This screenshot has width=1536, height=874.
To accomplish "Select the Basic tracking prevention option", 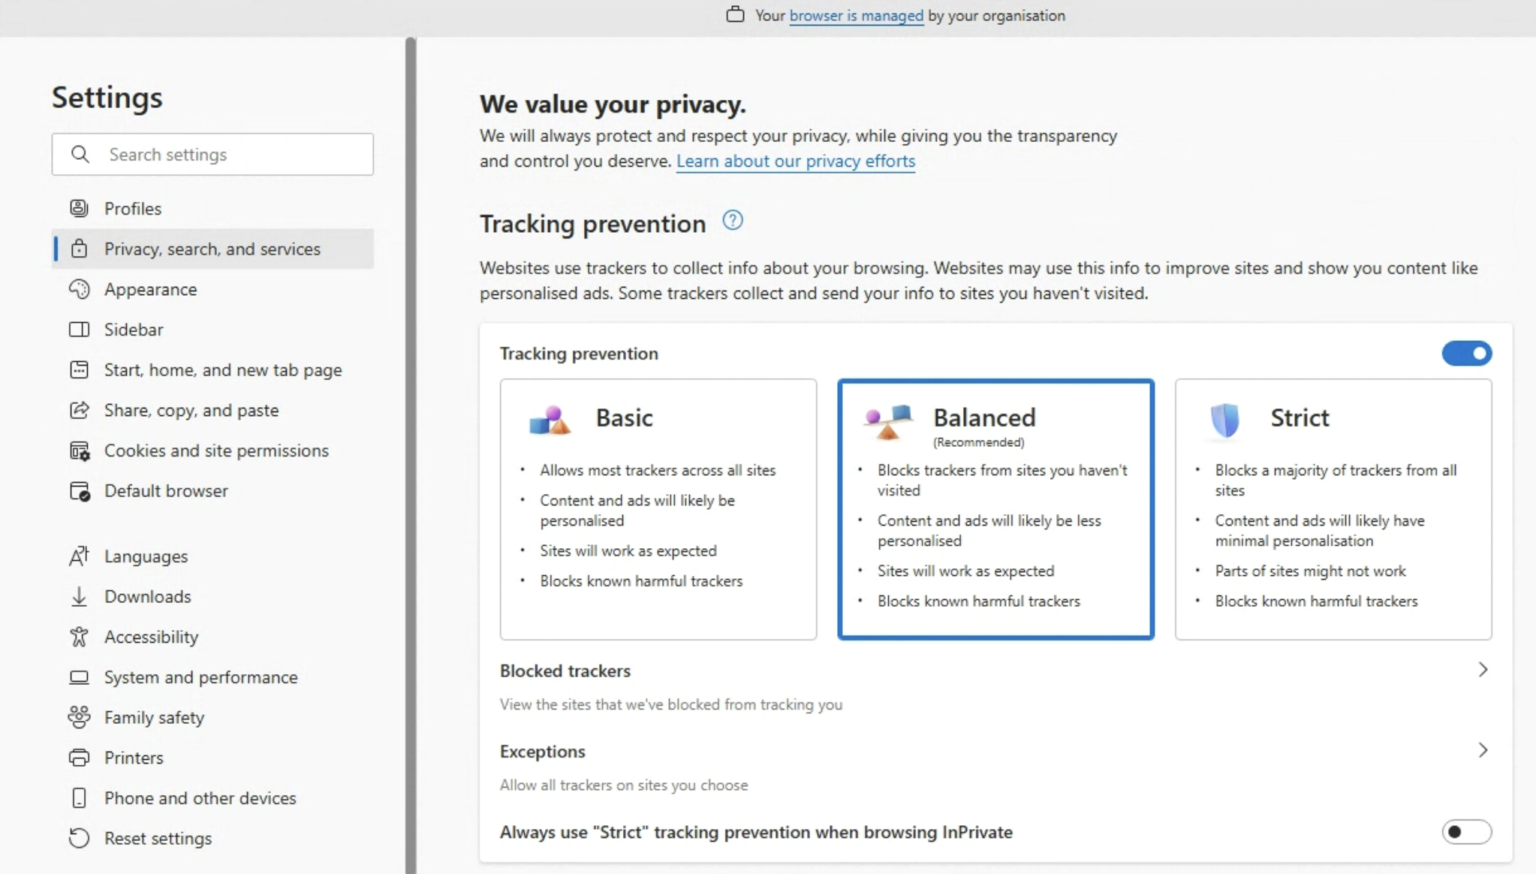I will 657,510.
